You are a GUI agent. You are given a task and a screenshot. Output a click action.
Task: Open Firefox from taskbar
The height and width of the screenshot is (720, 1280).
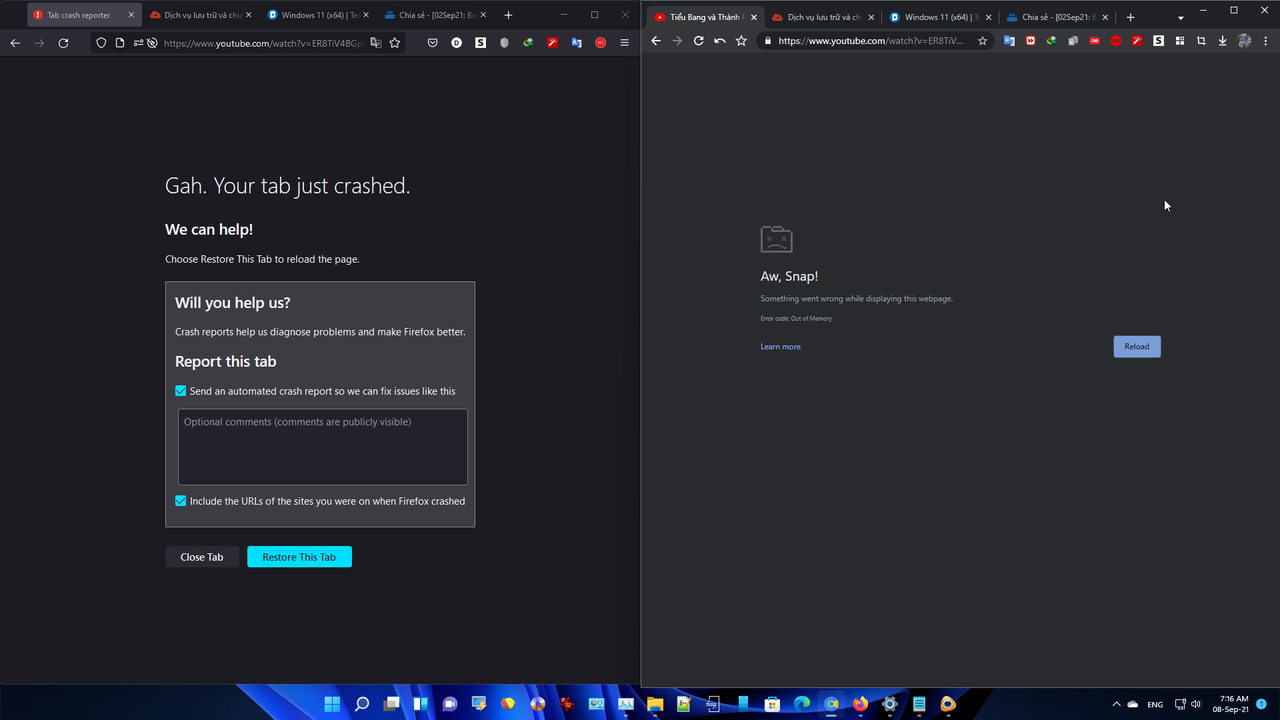[x=860, y=704]
